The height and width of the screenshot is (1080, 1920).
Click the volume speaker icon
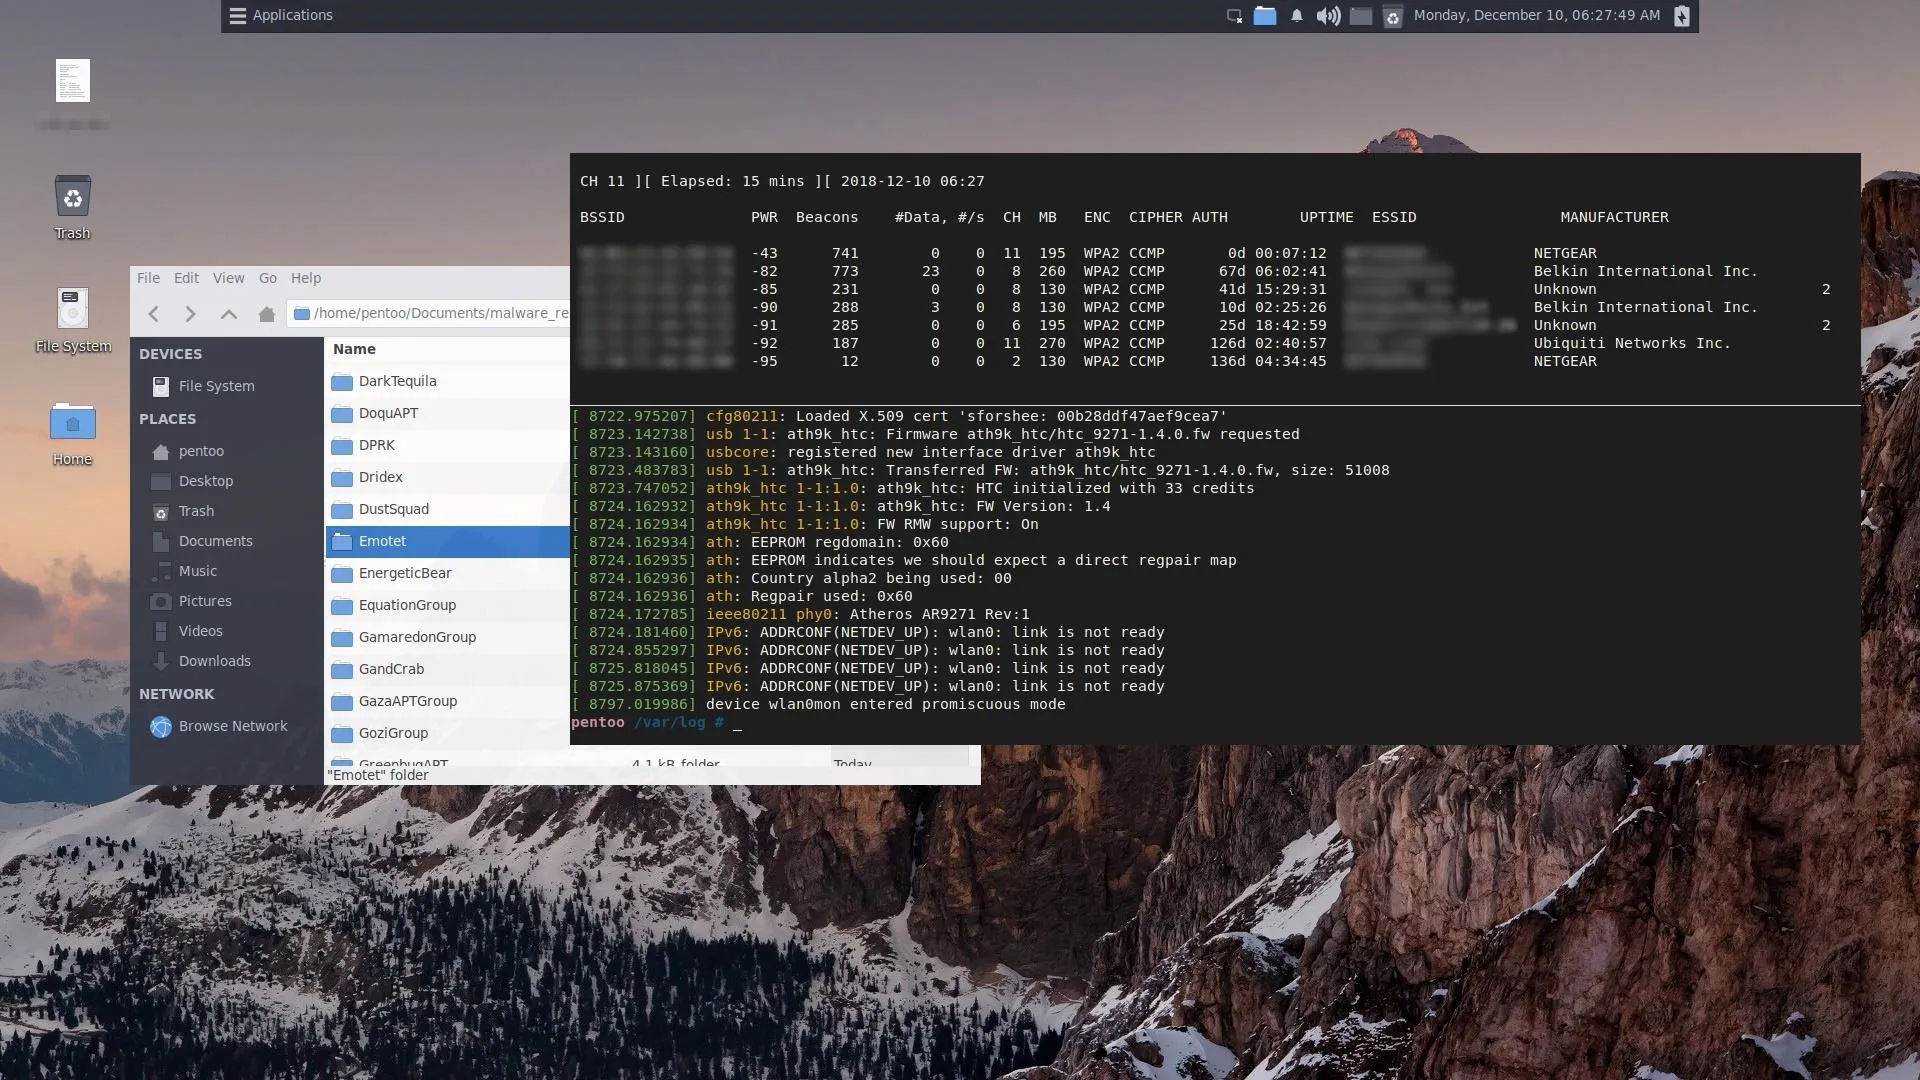coord(1328,16)
